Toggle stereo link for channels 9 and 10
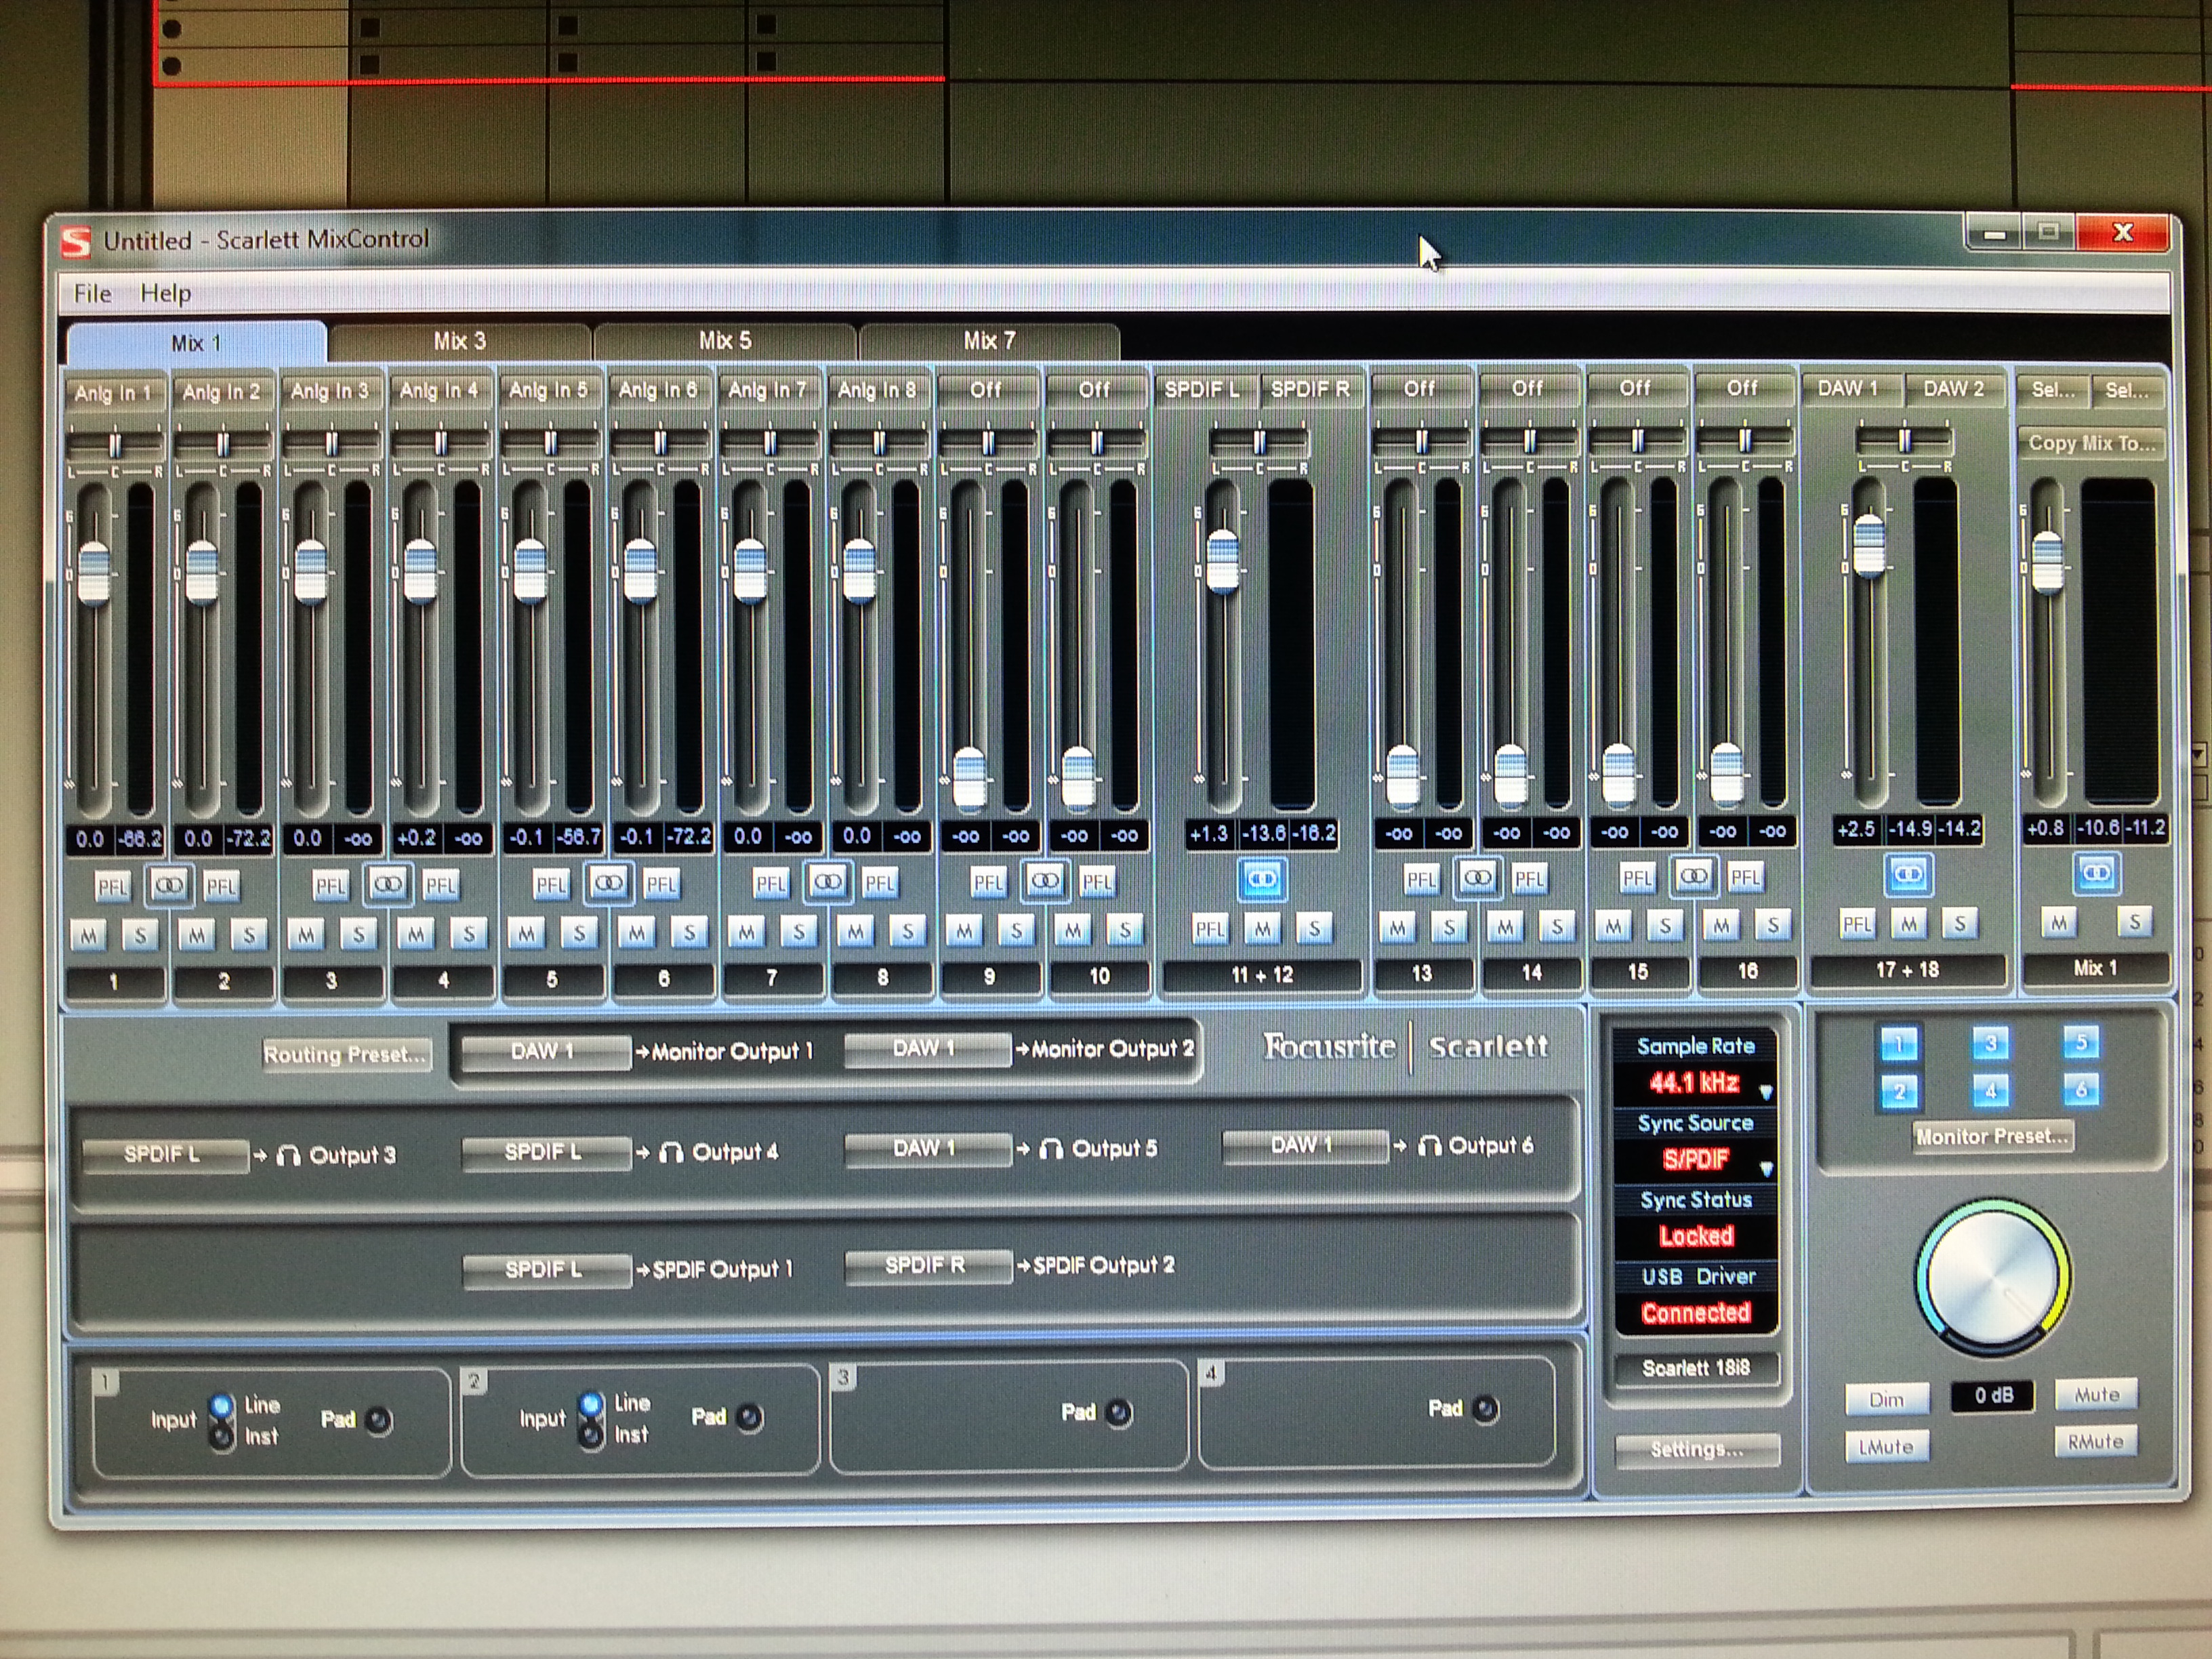This screenshot has width=2212, height=1659. coord(1044,881)
